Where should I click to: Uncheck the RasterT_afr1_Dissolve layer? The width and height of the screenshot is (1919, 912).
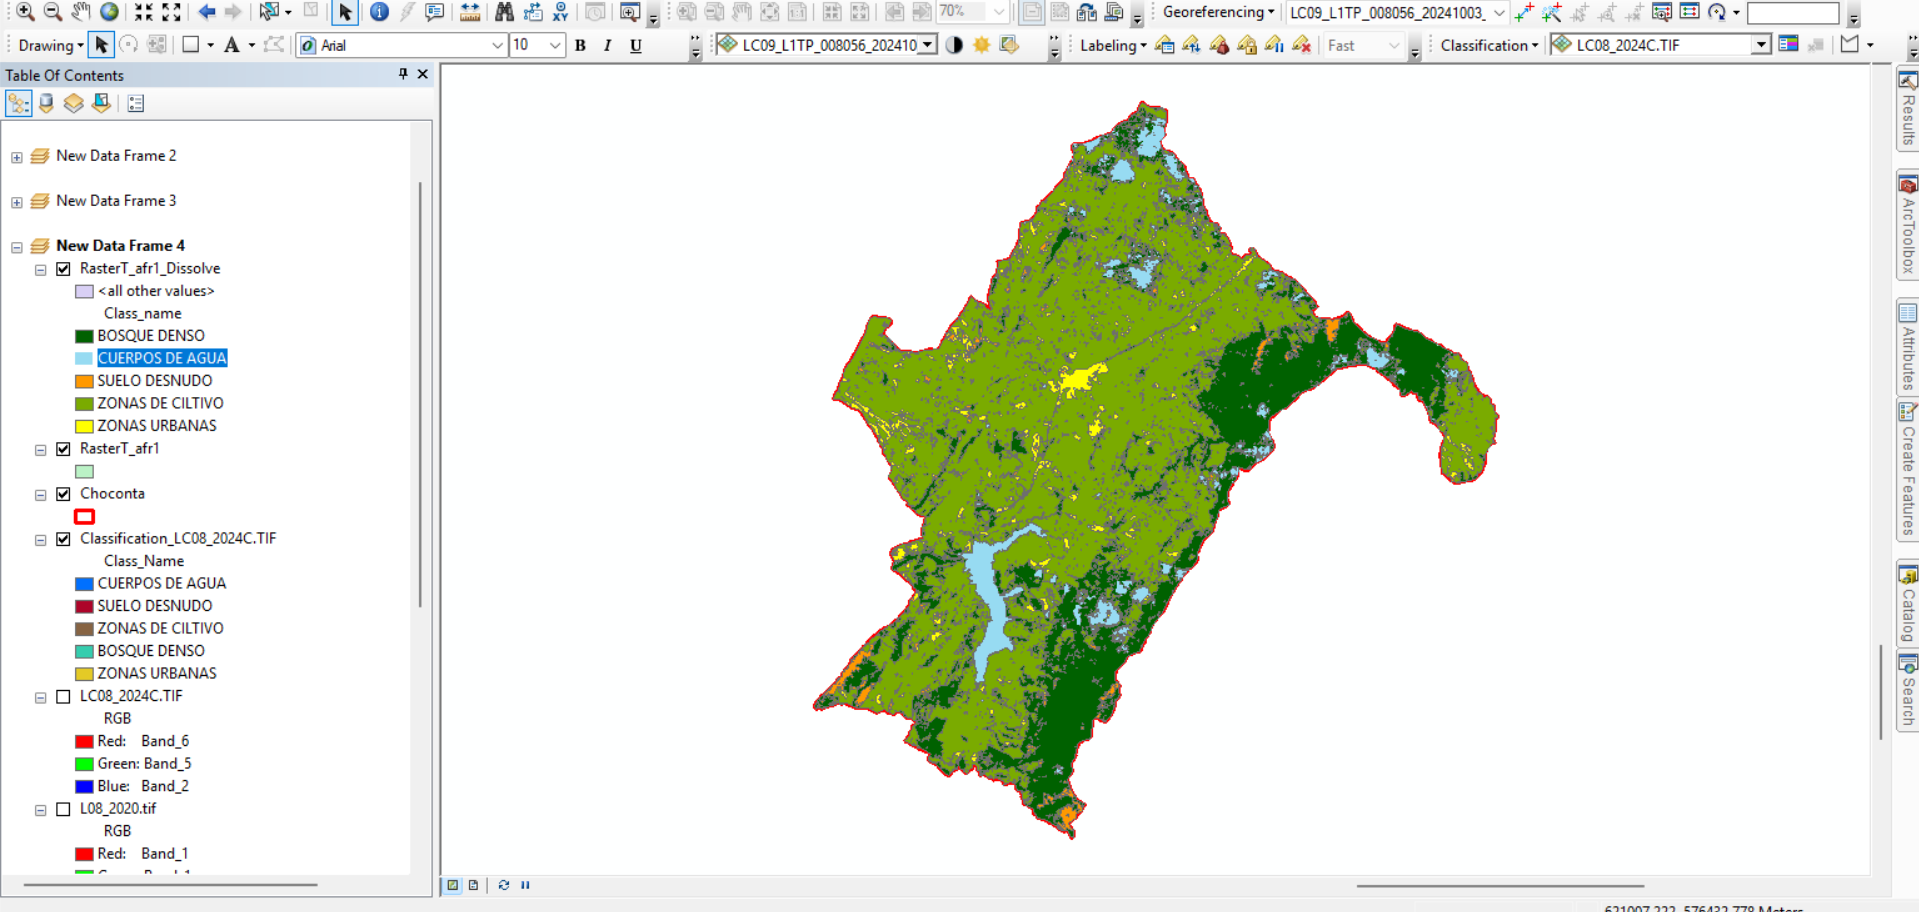[x=63, y=269]
